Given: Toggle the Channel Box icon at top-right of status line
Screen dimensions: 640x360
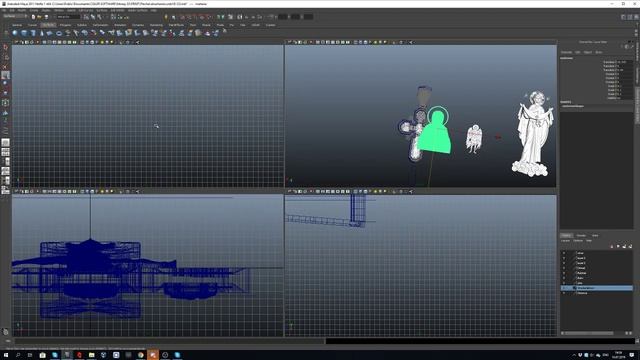Looking at the screenshot, I should (x=636, y=17).
